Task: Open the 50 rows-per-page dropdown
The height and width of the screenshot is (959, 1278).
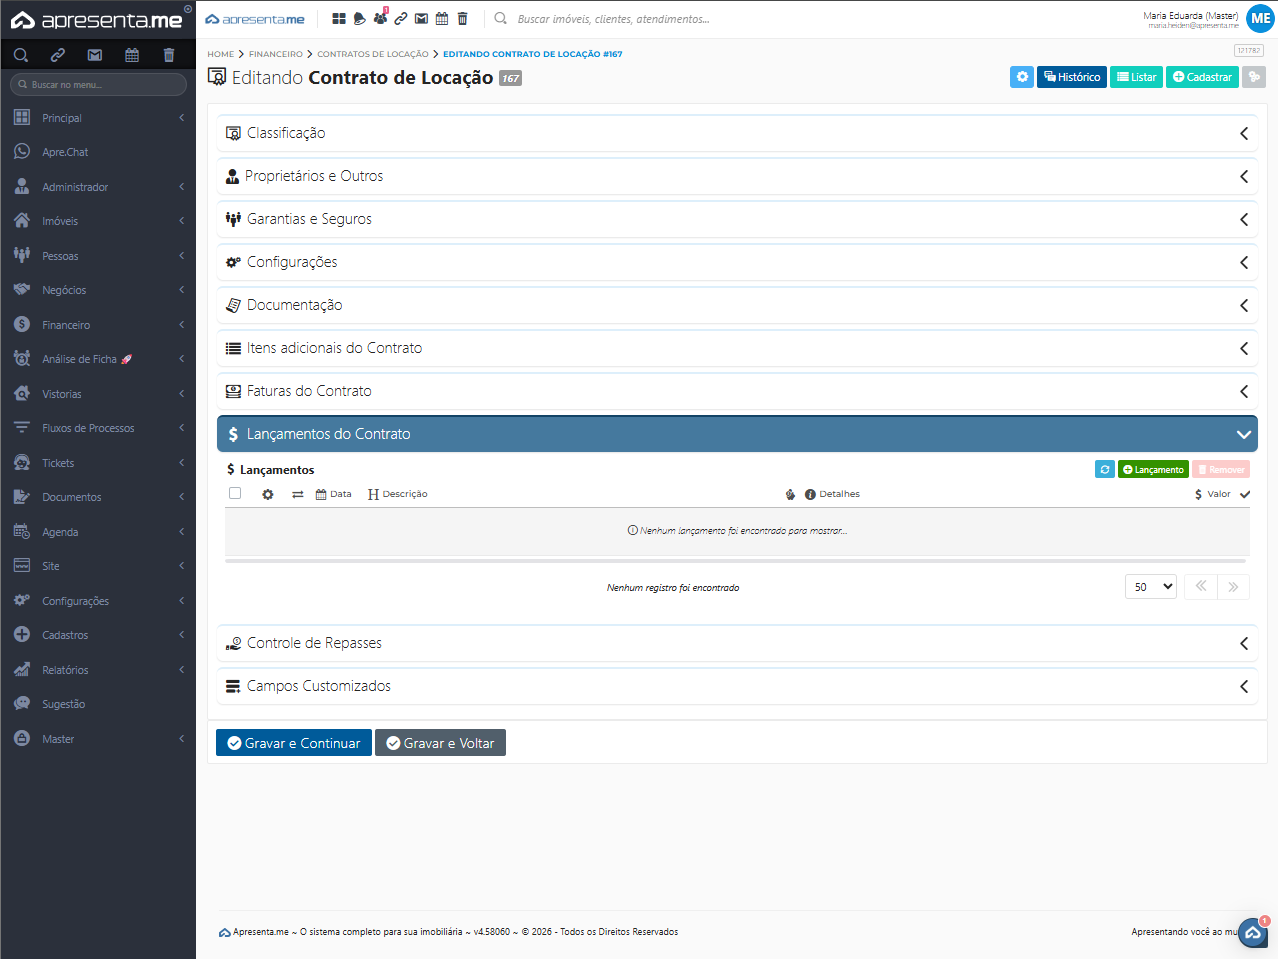Action: 1151,587
